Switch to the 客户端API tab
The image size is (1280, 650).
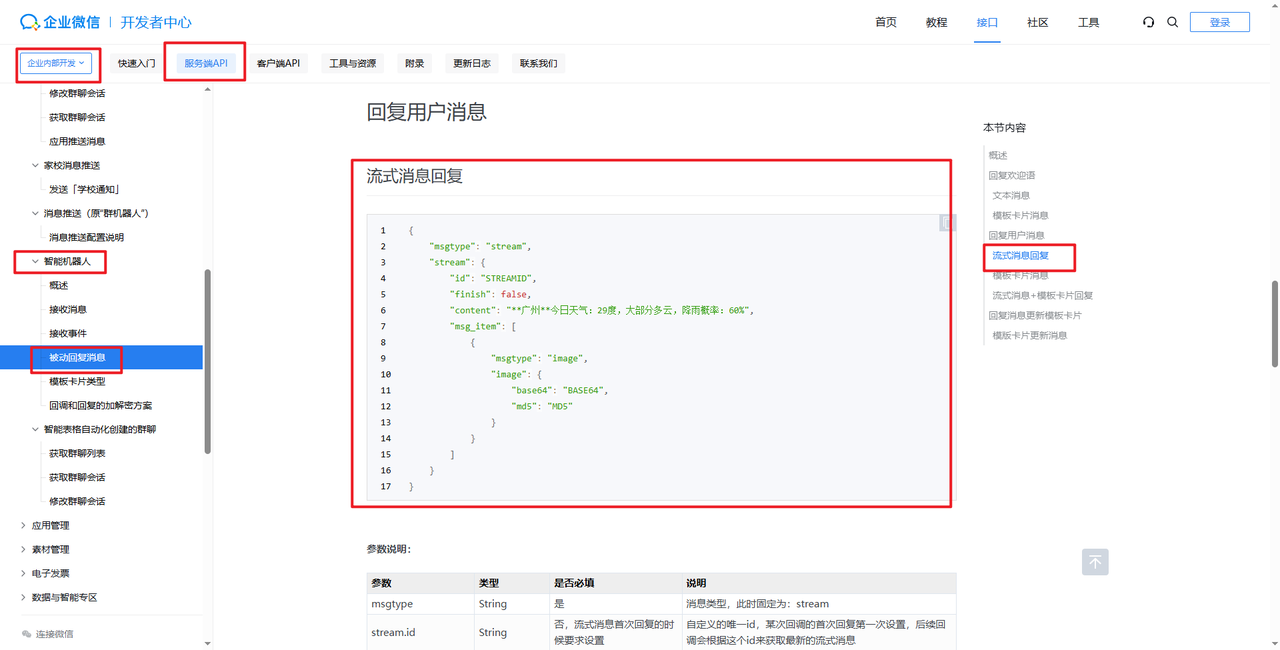[278, 63]
